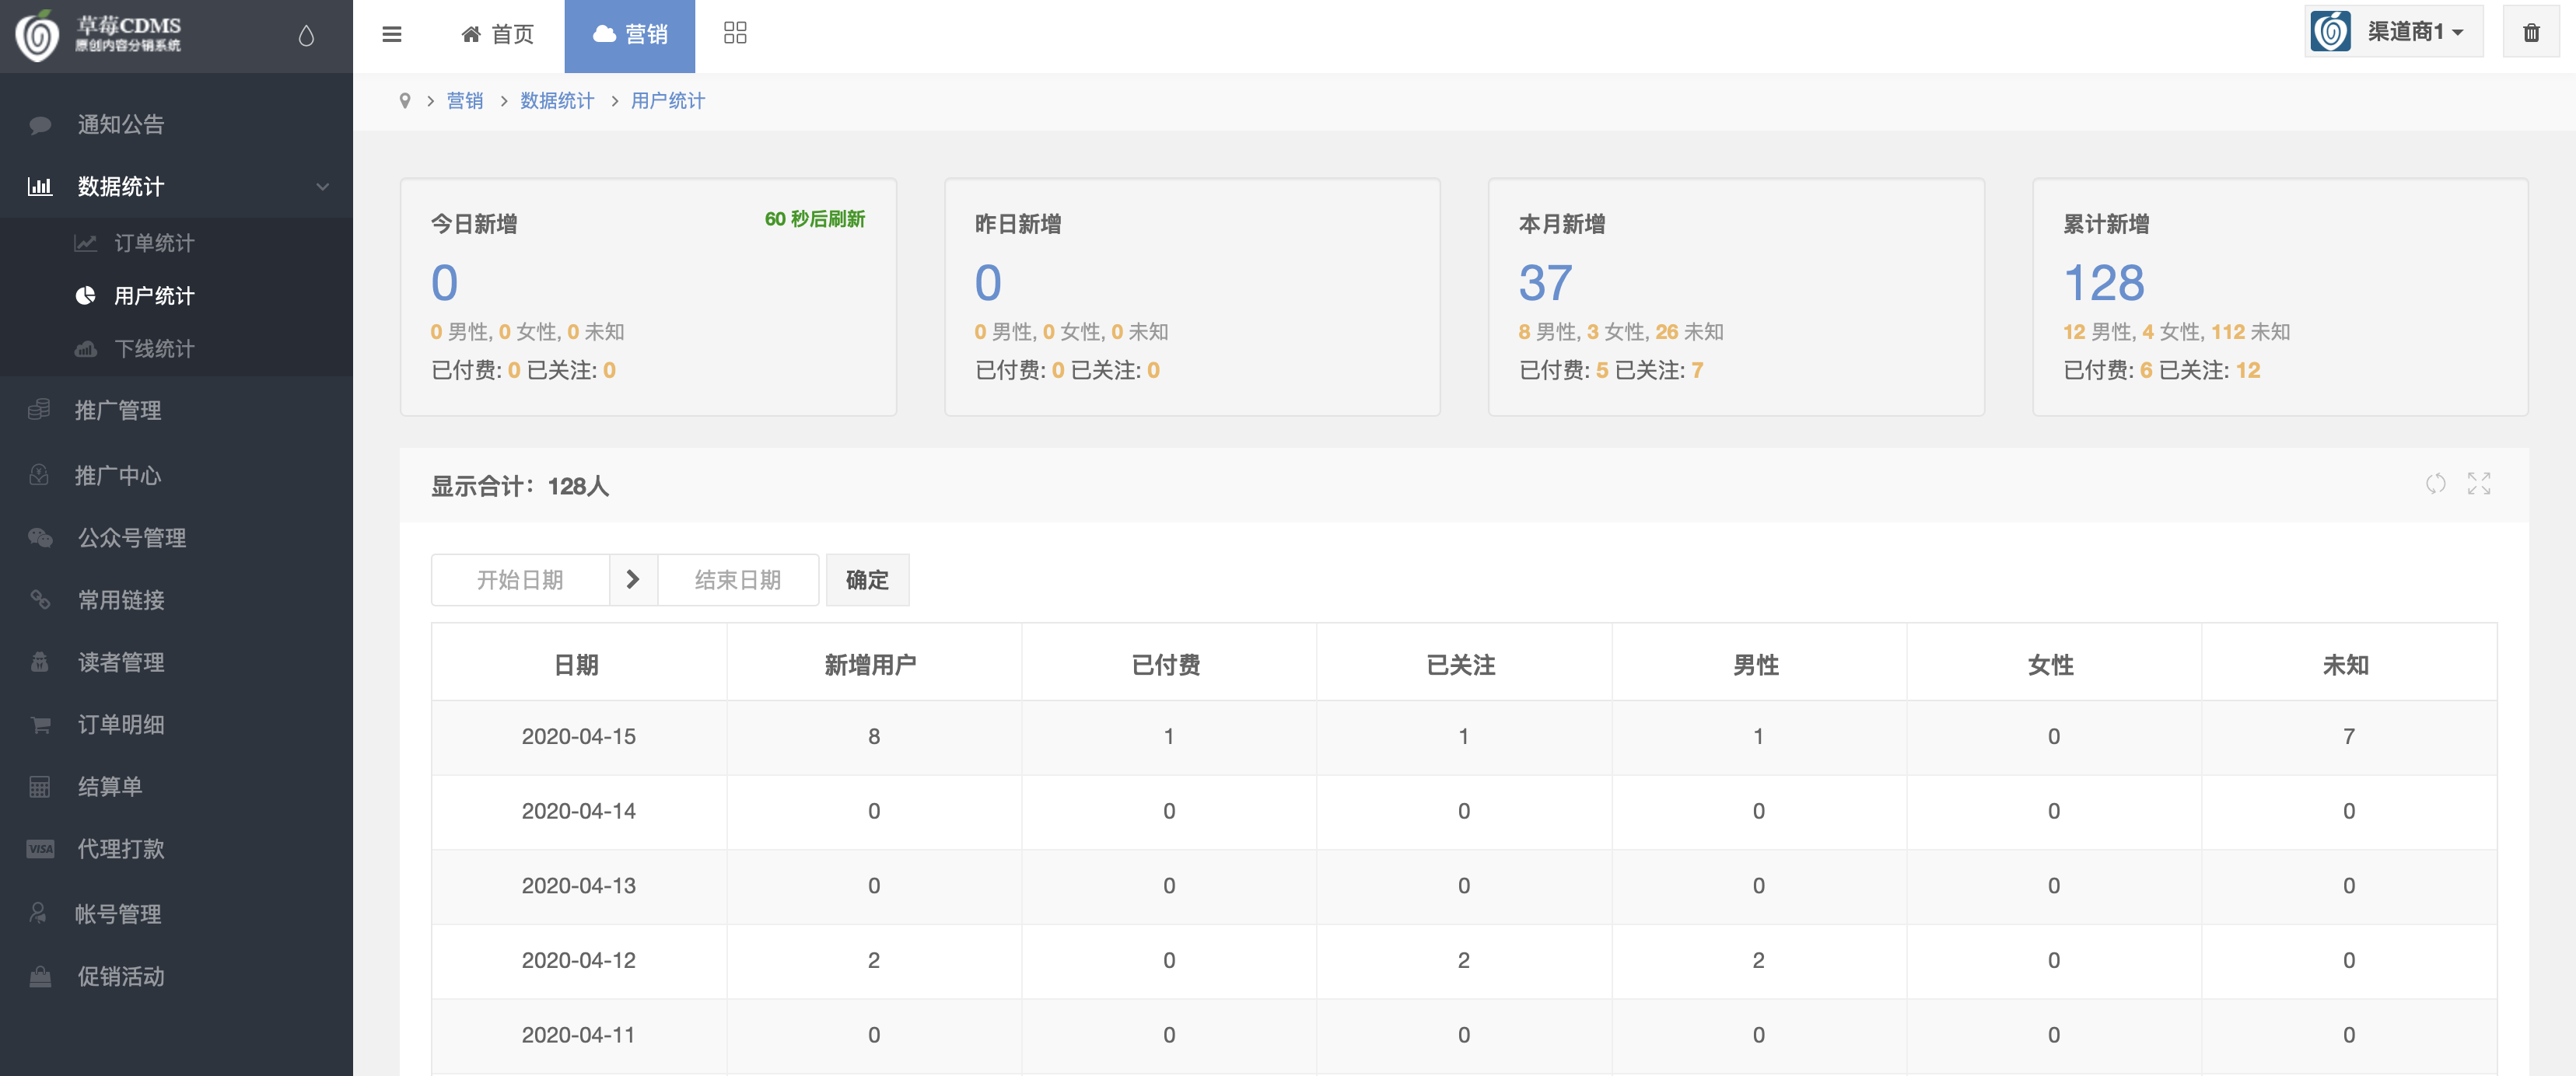Screen dimensions: 2576x1076
Task: Expand the panel to fullscreen
Action: click(x=2478, y=484)
